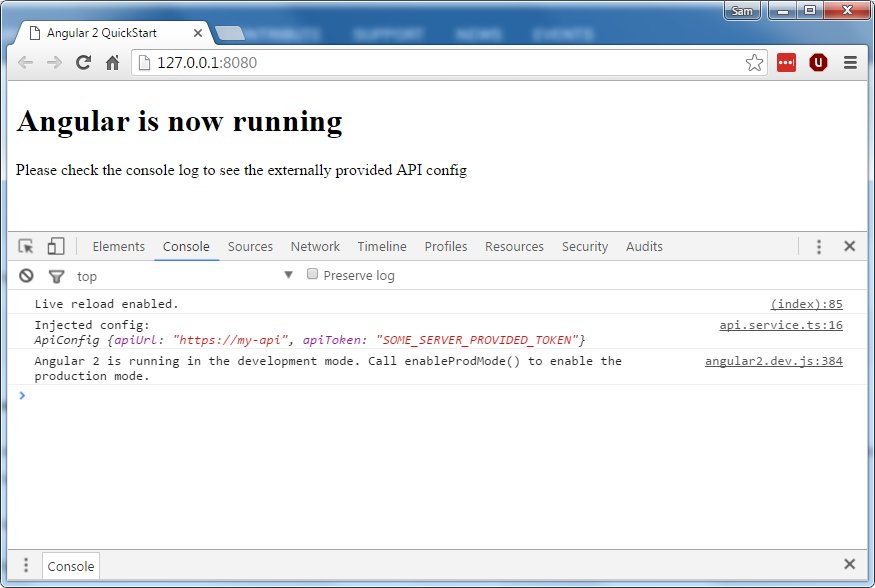This screenshot has height=588, width=875.
Task: Open the Sources tab
Action: (250, 247)
